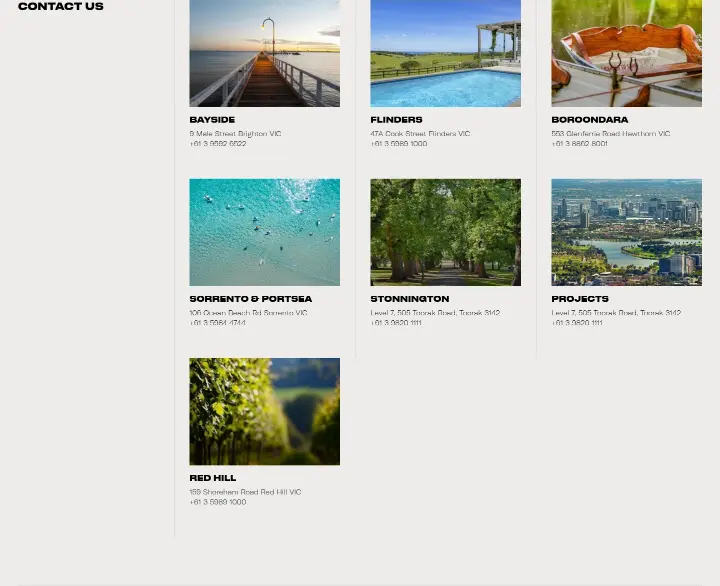Call the Stonnington office phone number

[x=396, y=323]
